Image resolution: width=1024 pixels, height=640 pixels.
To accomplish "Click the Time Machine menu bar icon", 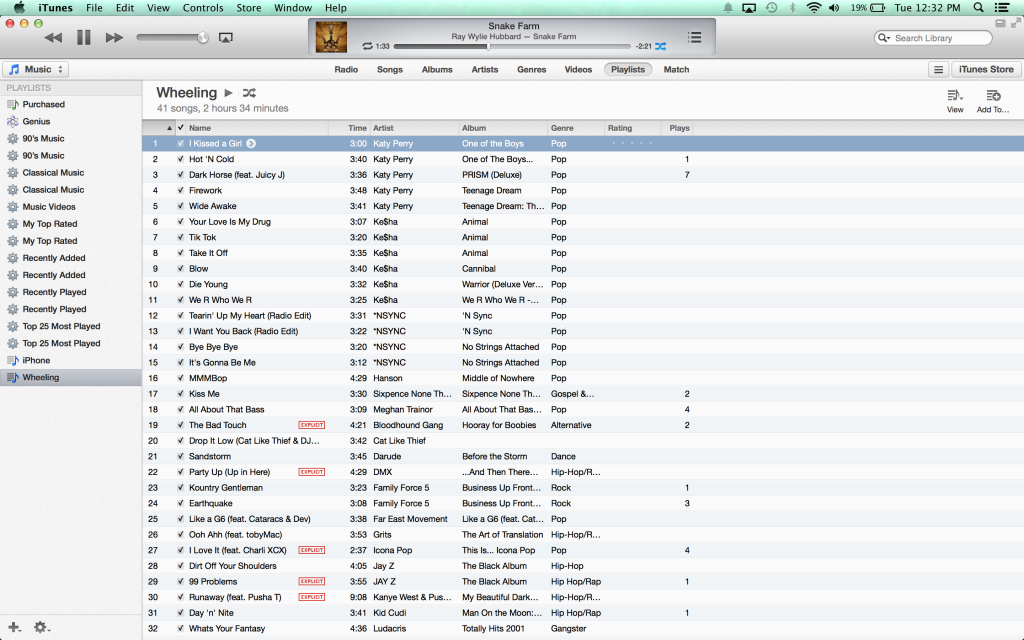I will (771, 8).
